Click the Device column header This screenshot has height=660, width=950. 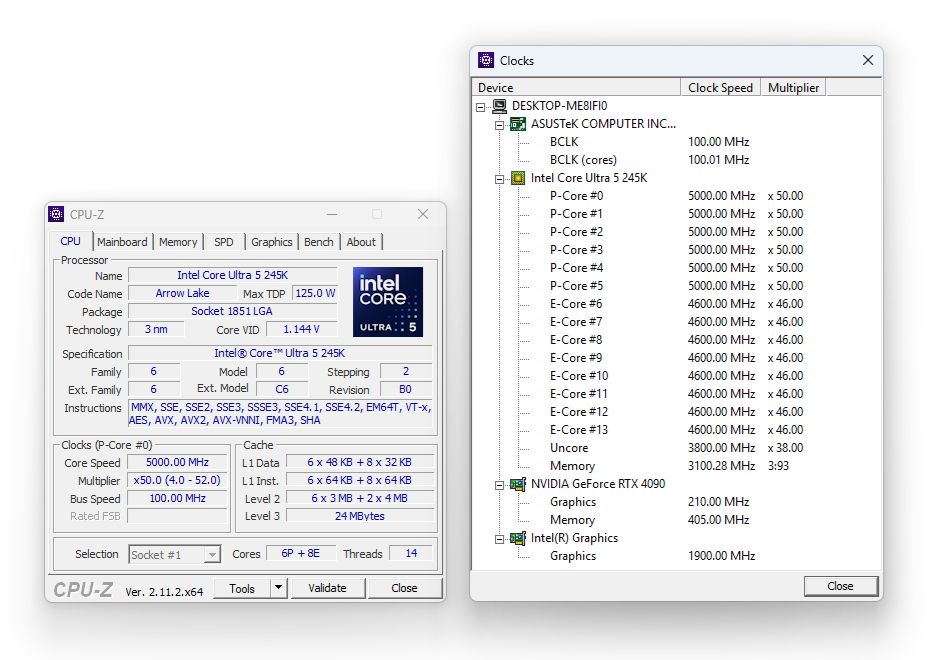click(x=576, y=87)
